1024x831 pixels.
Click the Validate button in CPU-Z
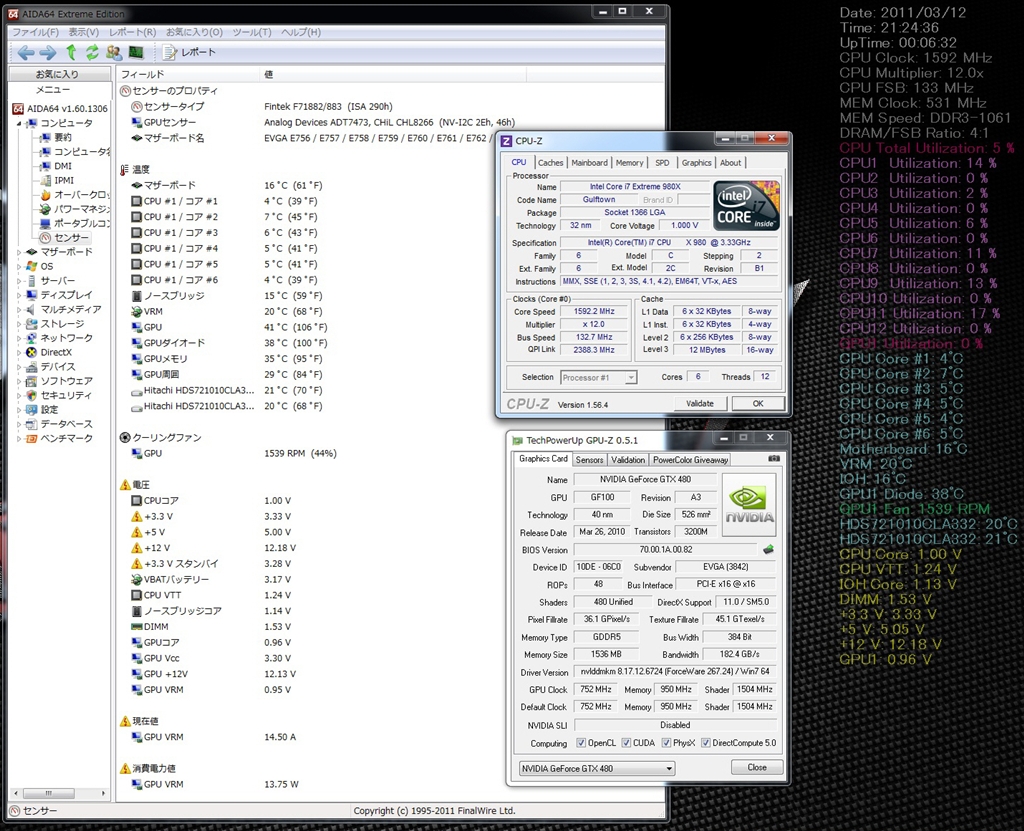[700, 404]
